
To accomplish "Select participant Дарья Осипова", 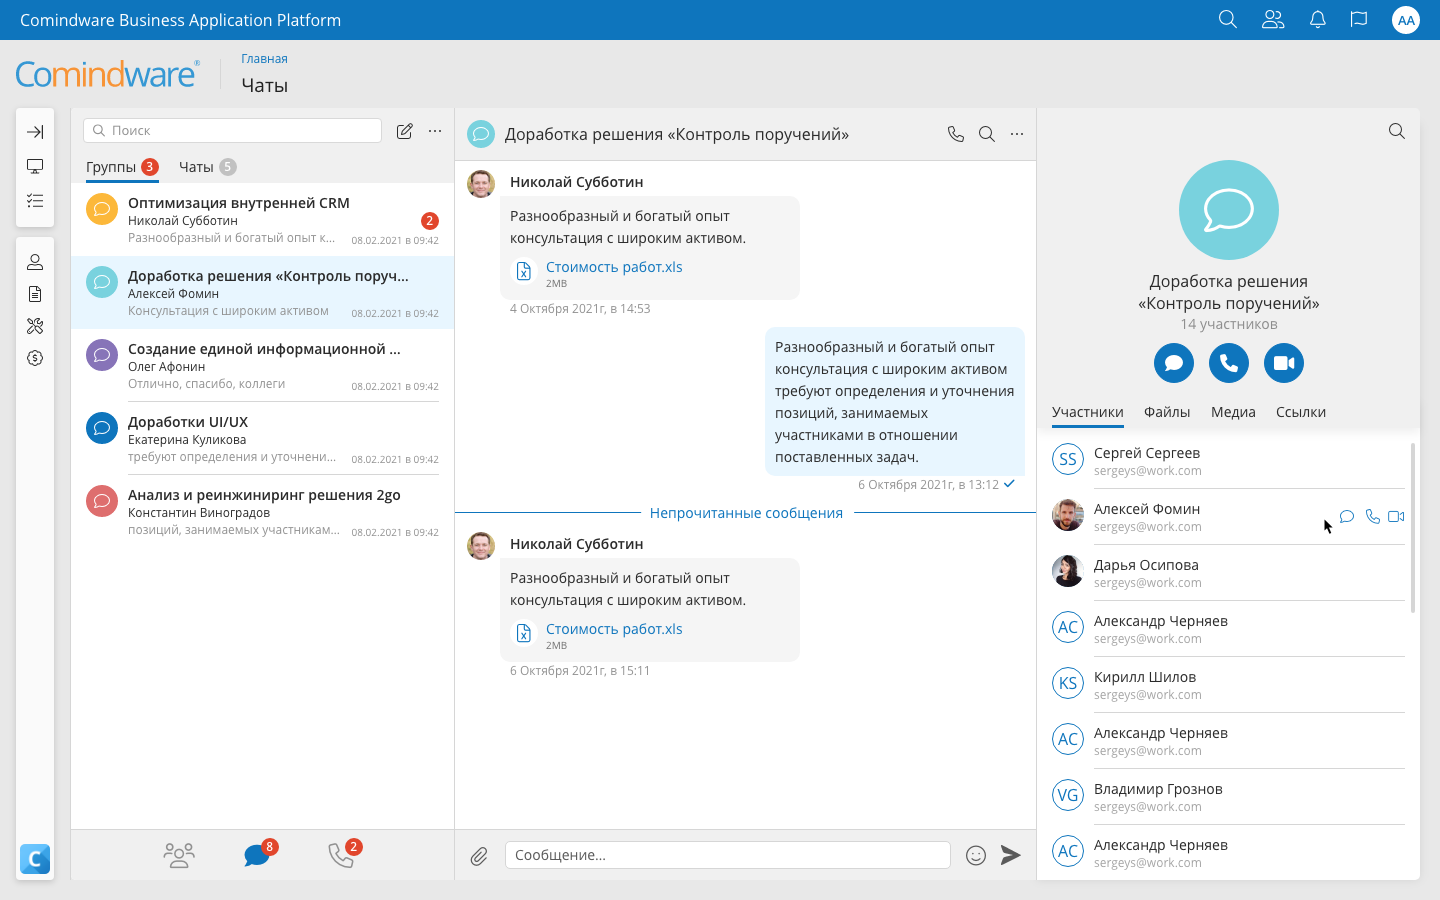I will point(1228,572).
